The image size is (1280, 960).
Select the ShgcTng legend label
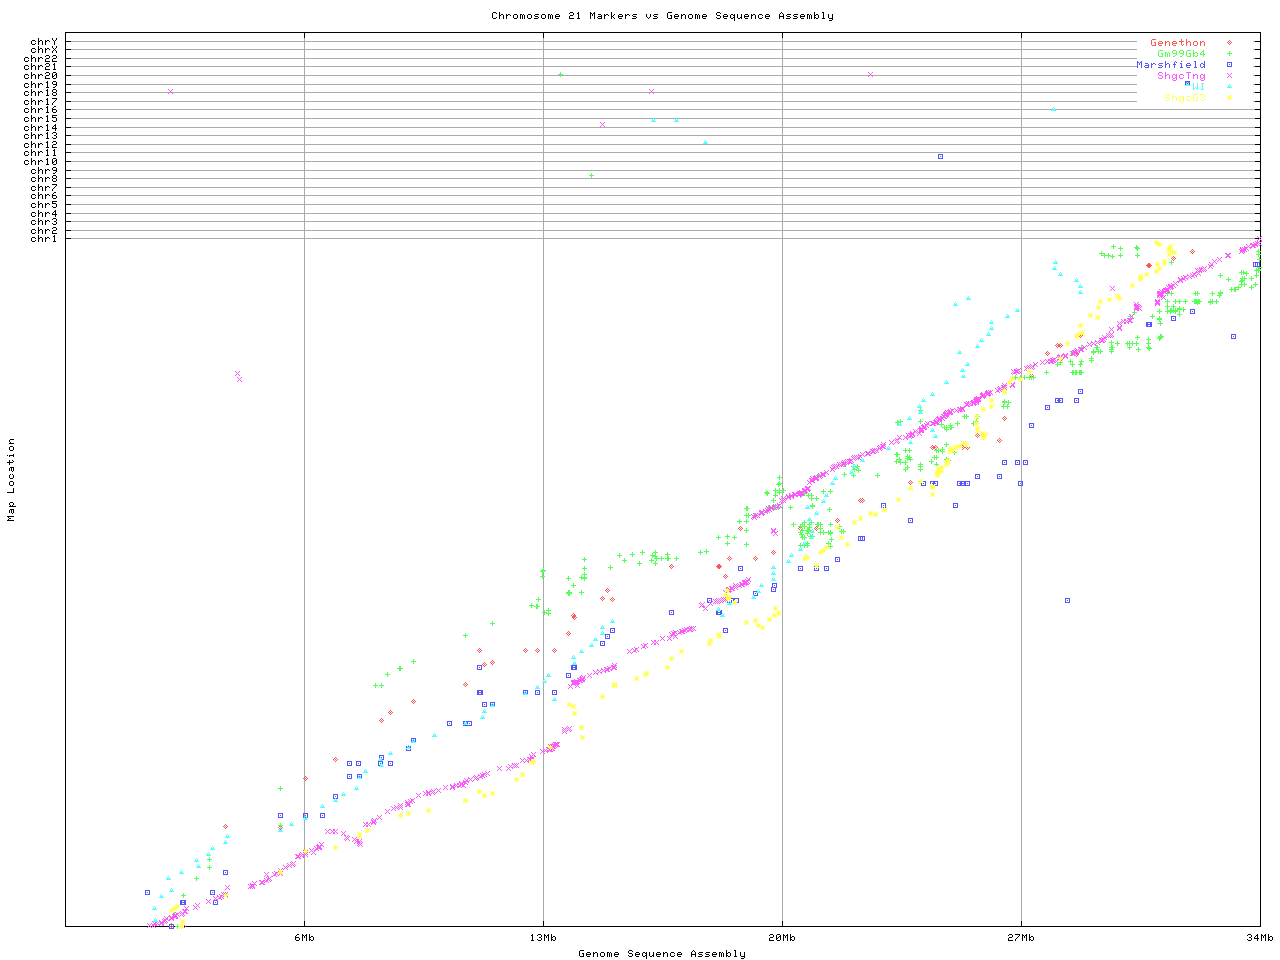pyautogui.click(x=1181, y=76)
